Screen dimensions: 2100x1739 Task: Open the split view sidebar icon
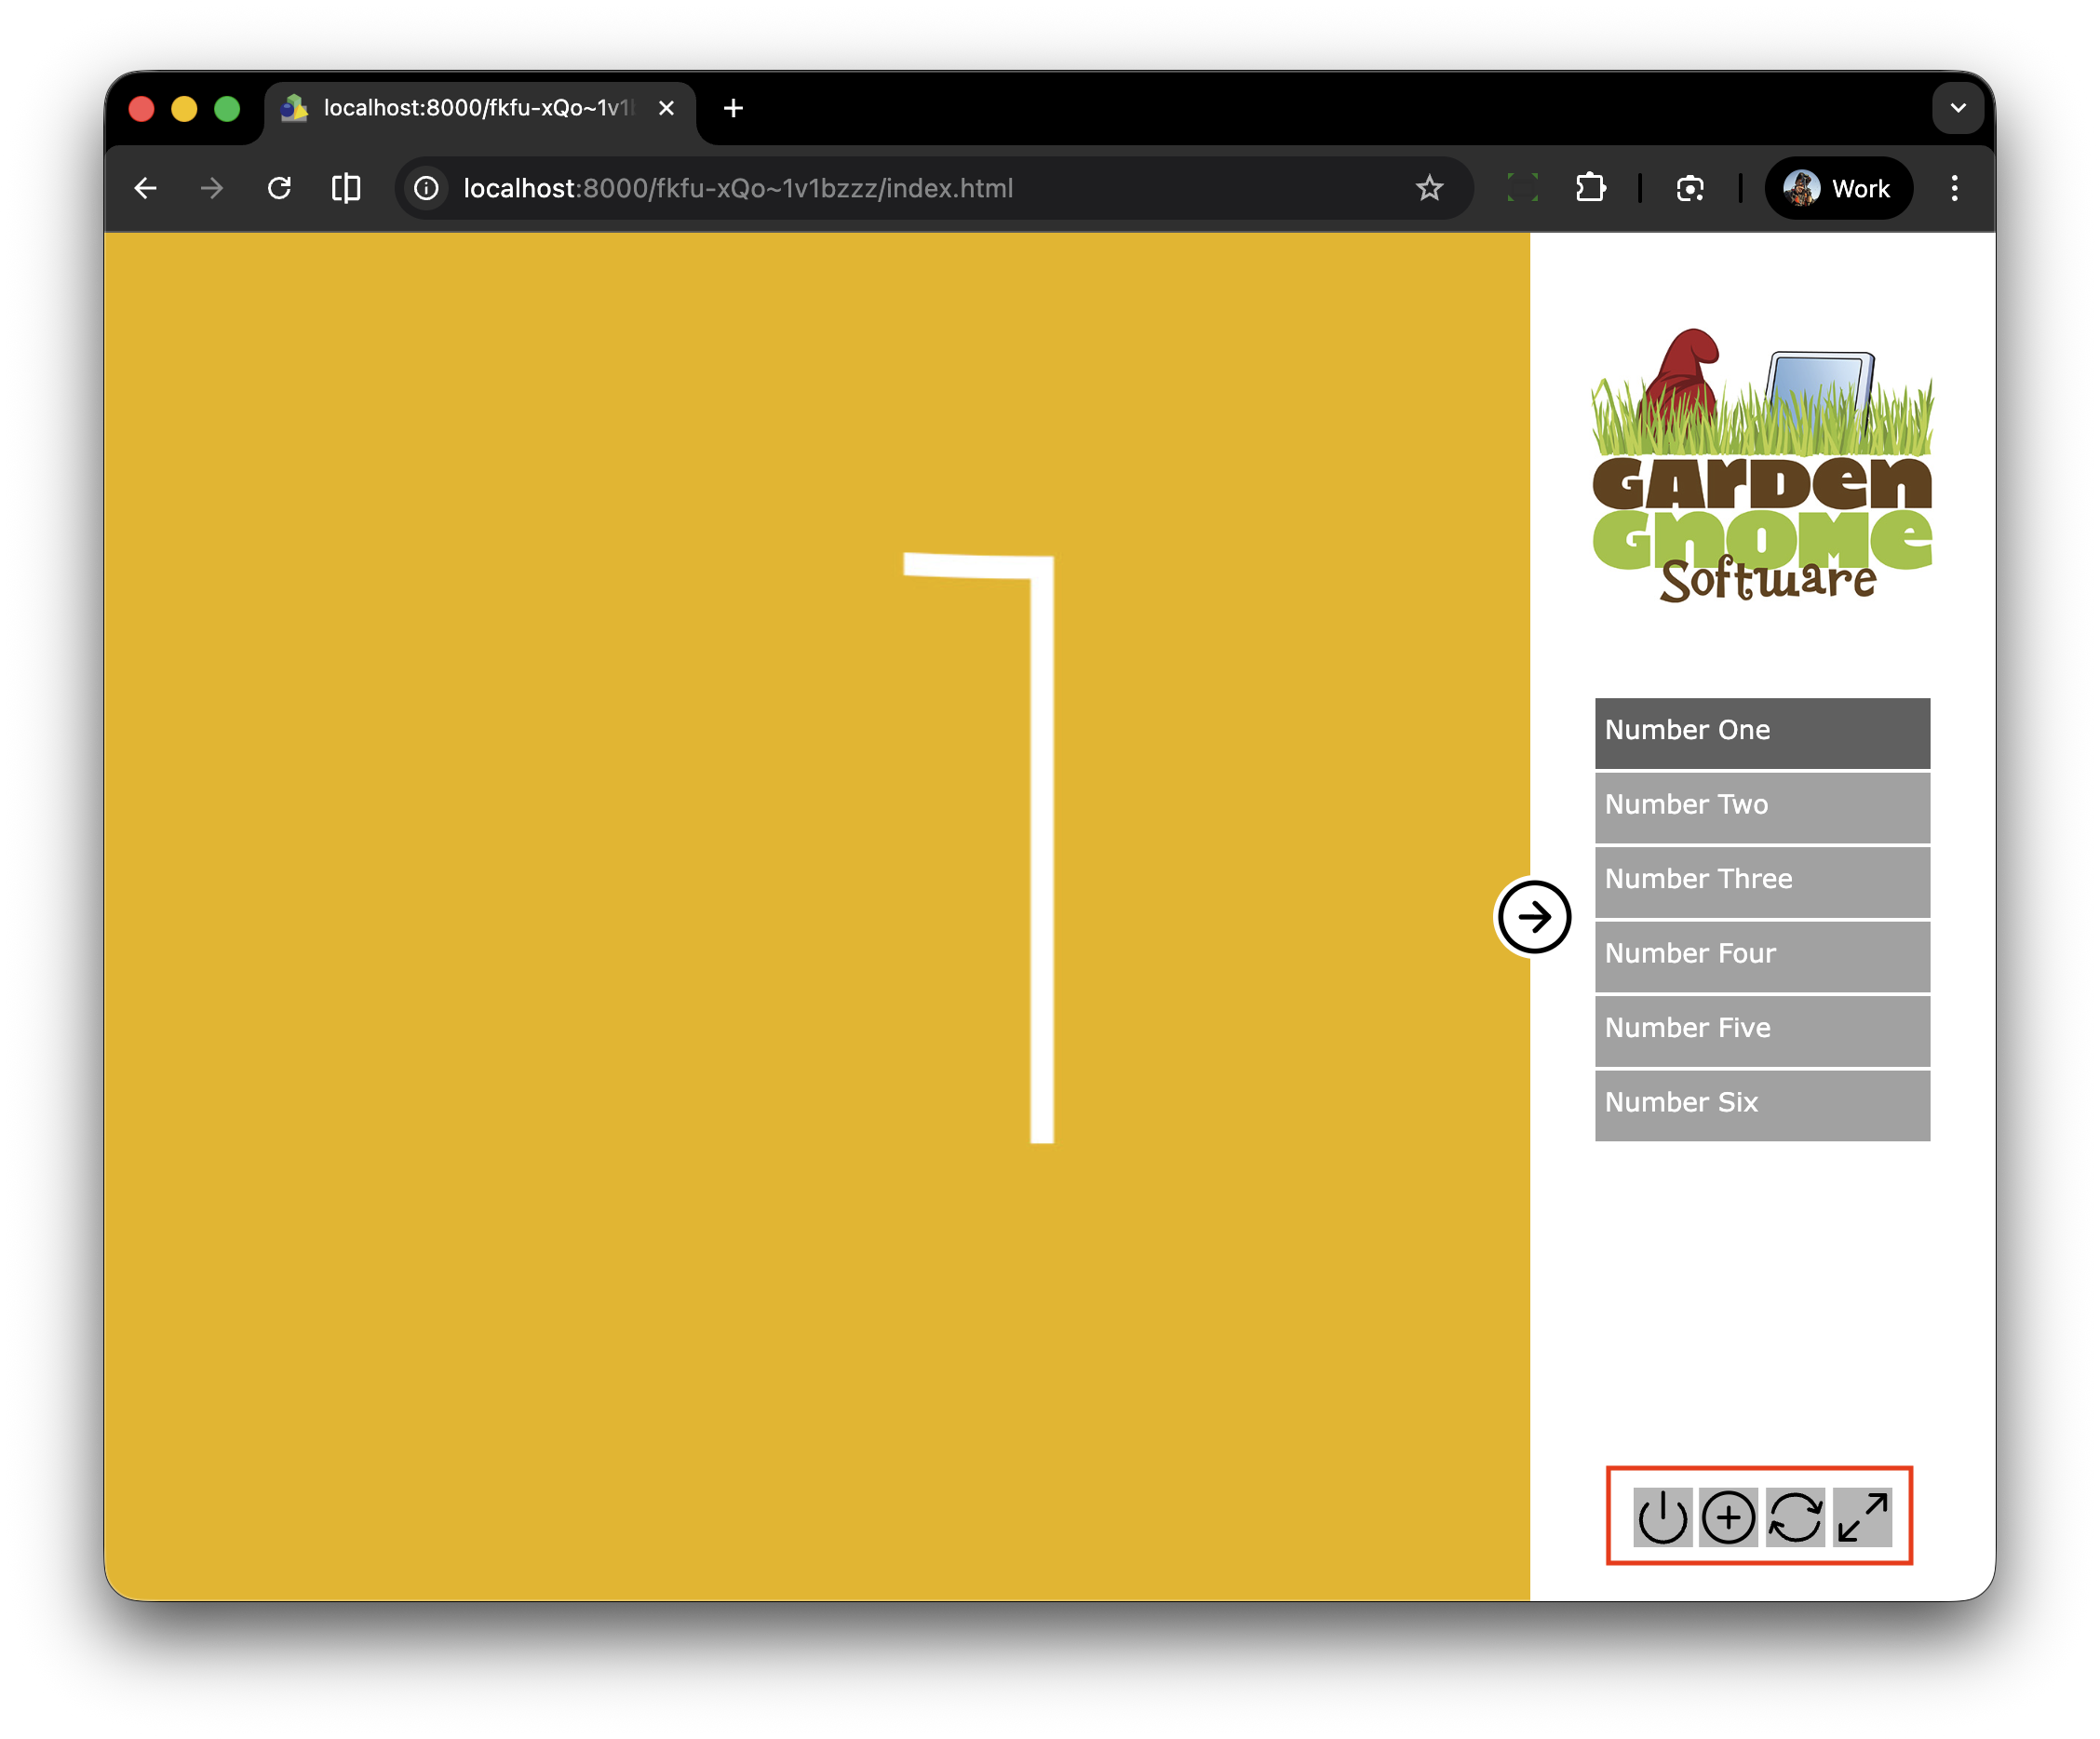(x=346, y=188)
